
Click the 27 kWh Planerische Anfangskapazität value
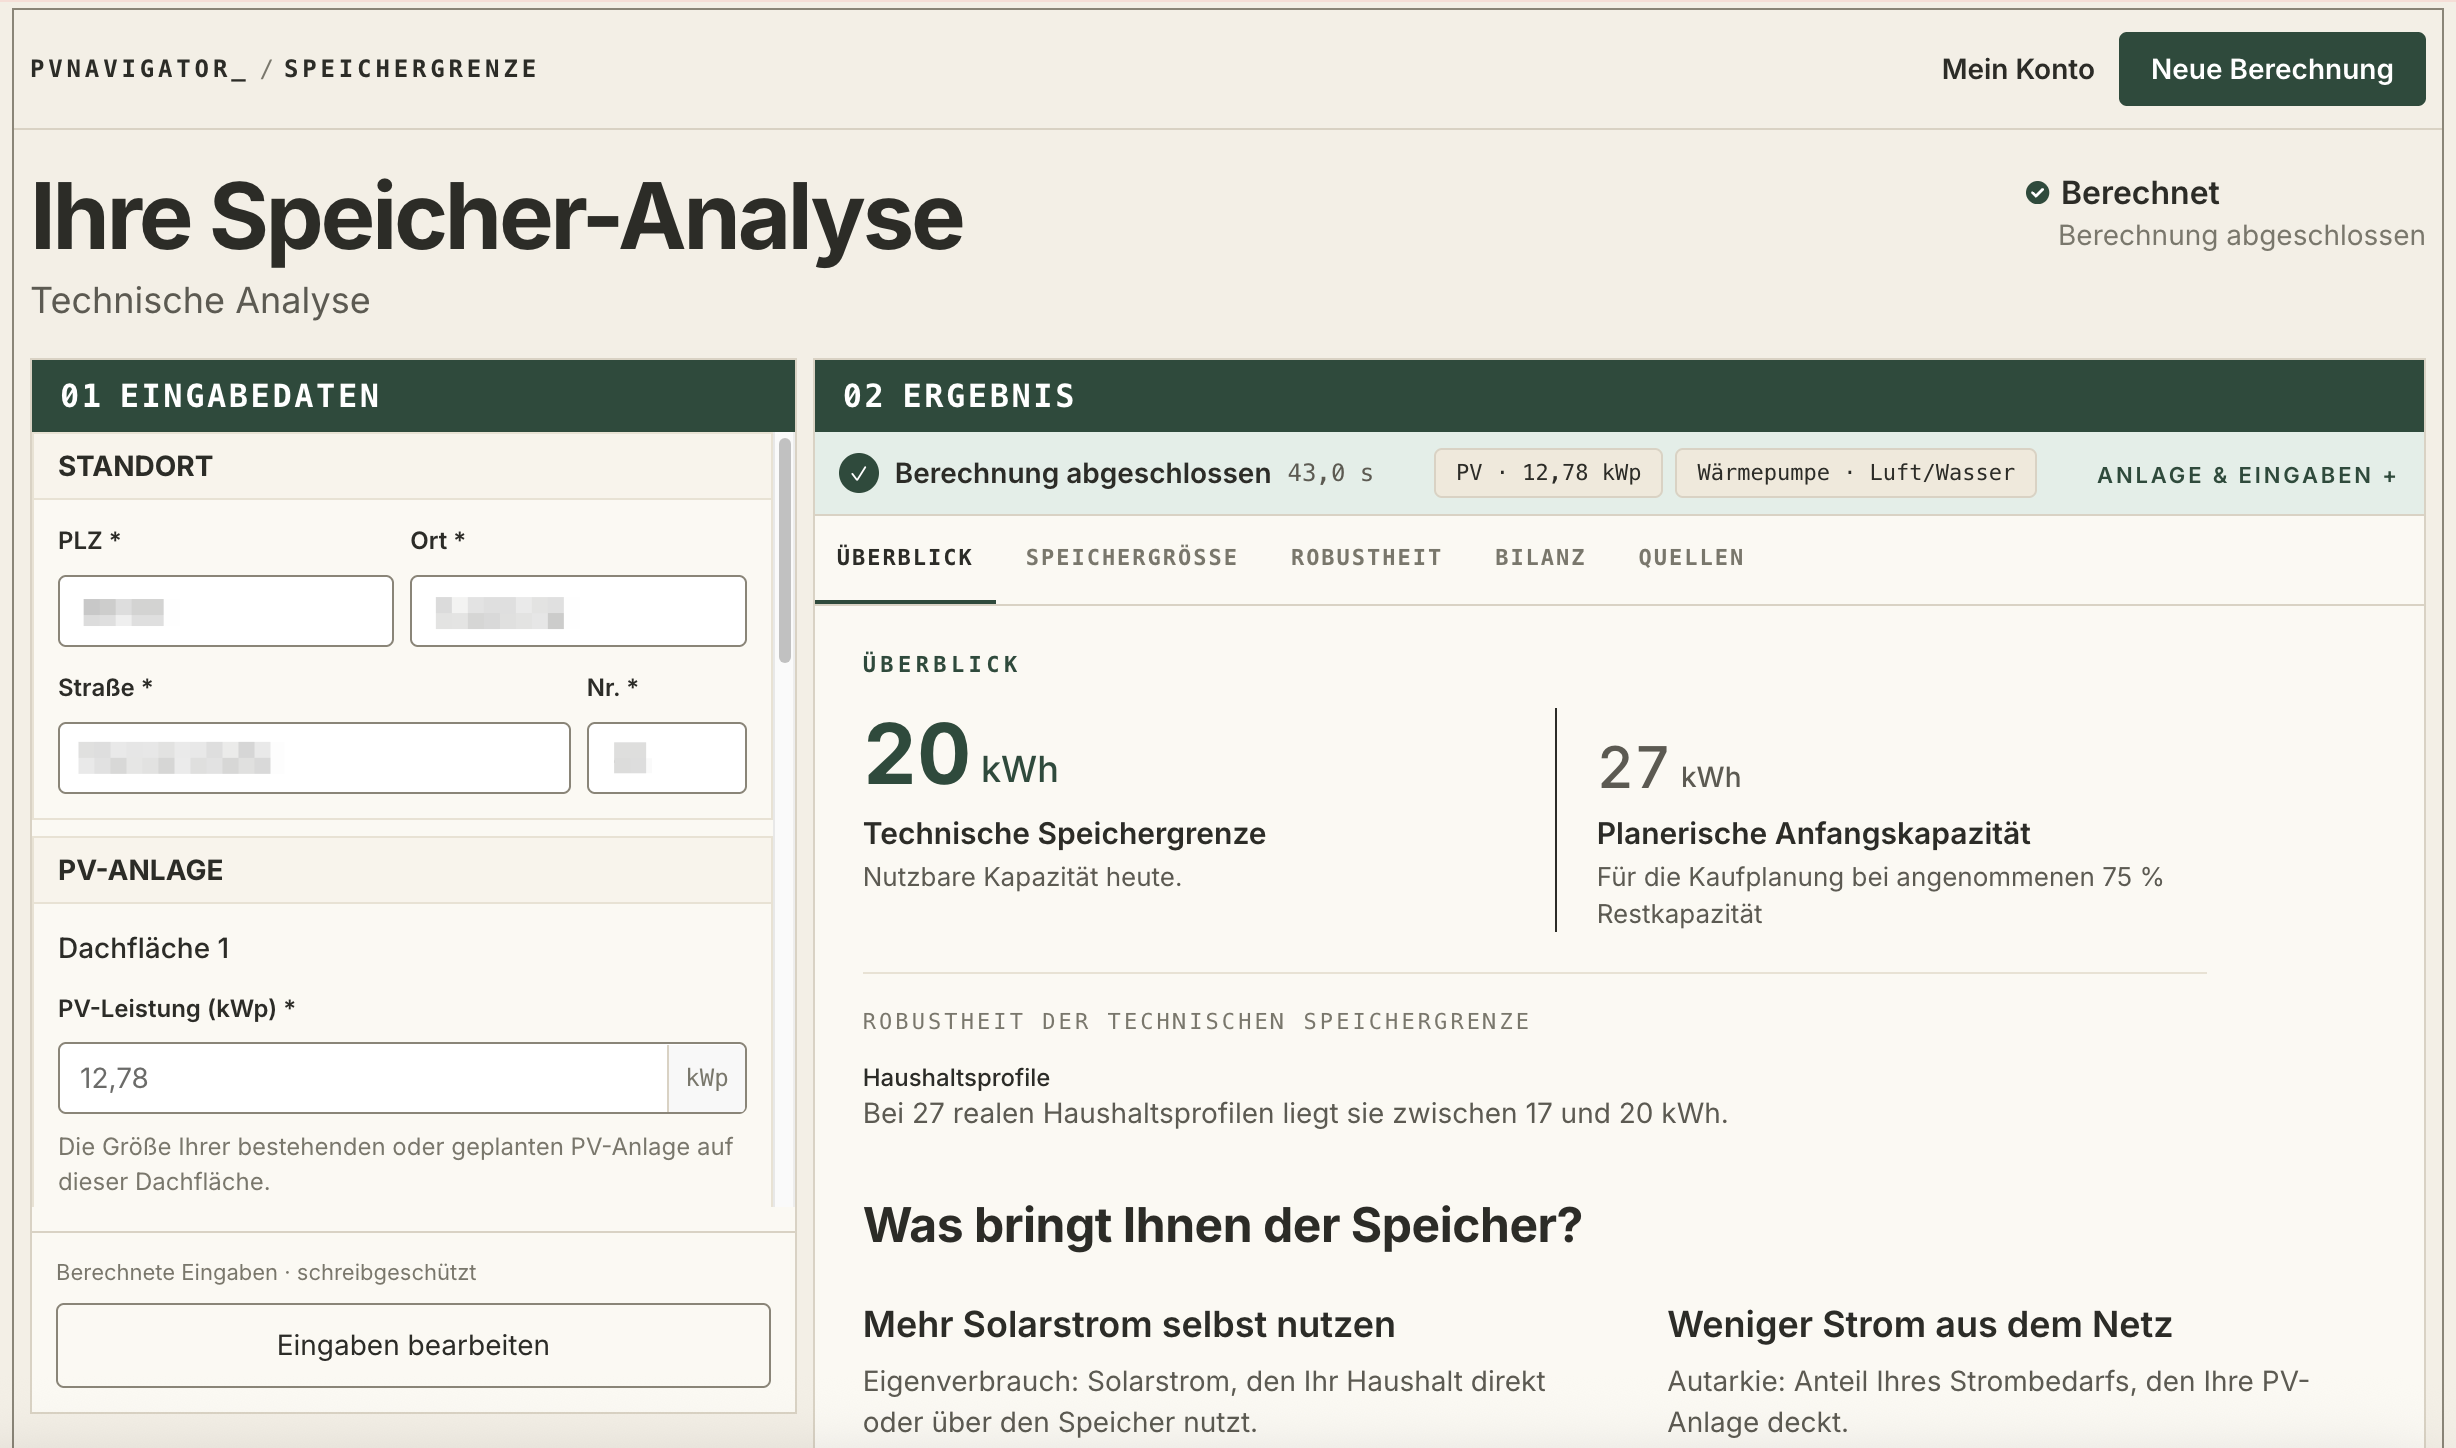coord(1669,768)
